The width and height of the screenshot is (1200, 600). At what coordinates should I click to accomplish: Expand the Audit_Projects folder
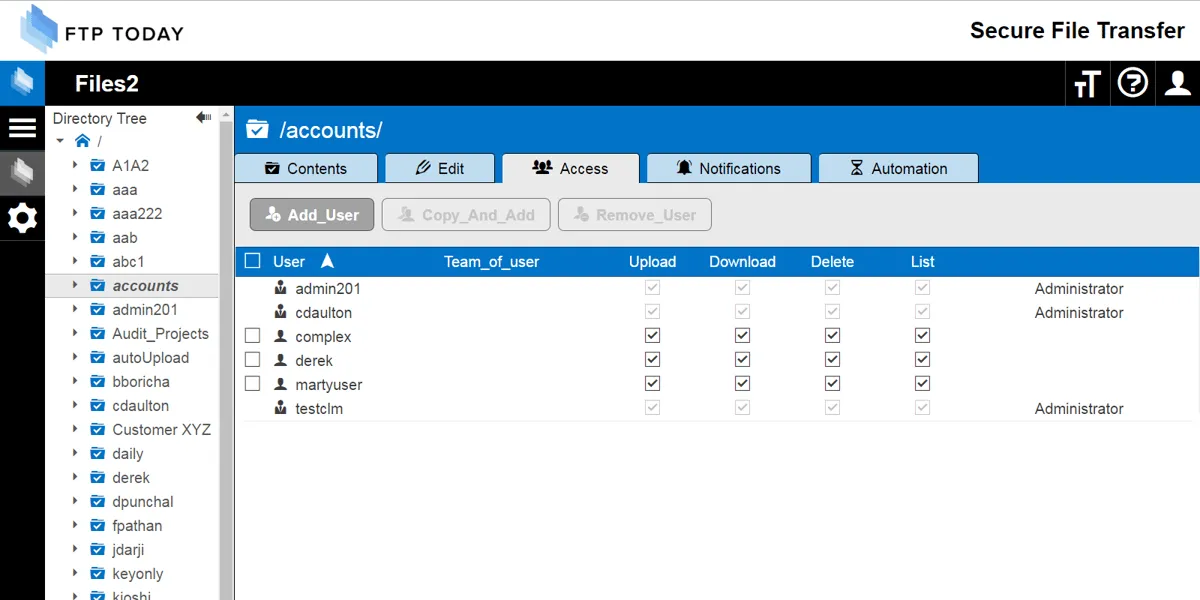(x=75, y=334)
